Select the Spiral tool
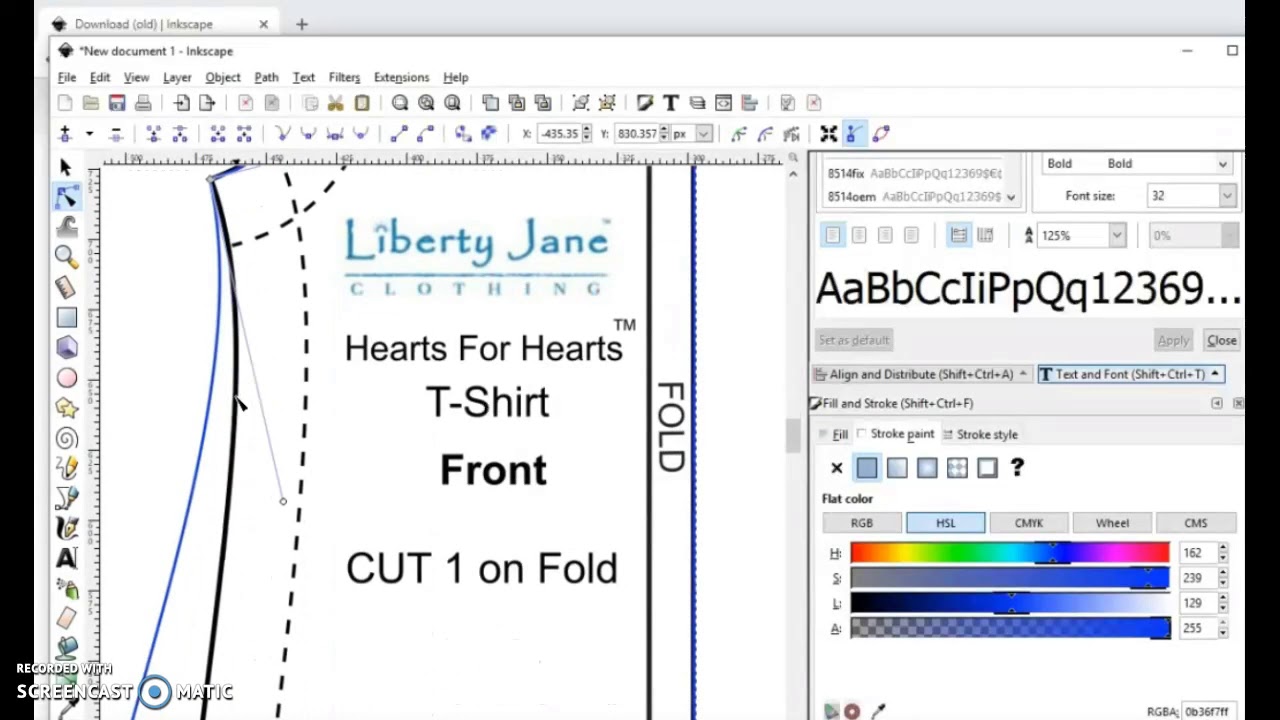Image resolution: width=1280 pixels, height=720 pixels. pyautogui.click(x=66, y=438)
